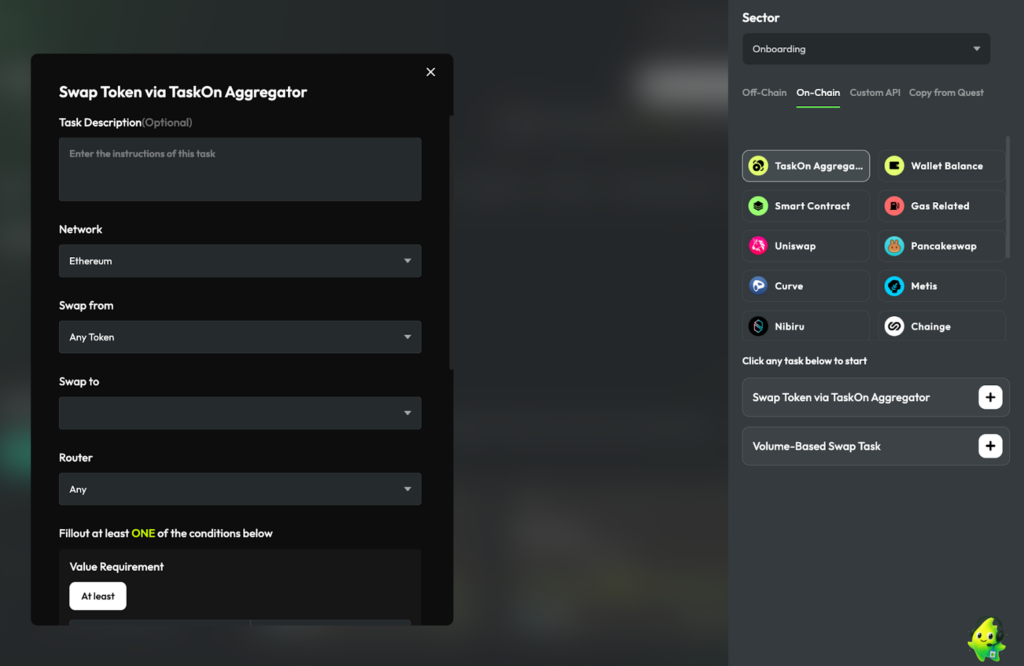
Task: Switch to the Custom API tab
Action: tap(874, 93)
